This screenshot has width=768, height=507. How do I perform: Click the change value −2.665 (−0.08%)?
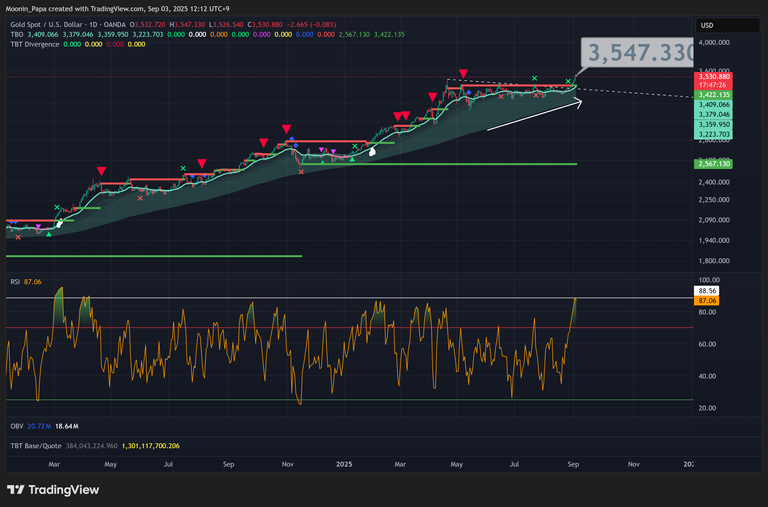[x=311, y=24]
